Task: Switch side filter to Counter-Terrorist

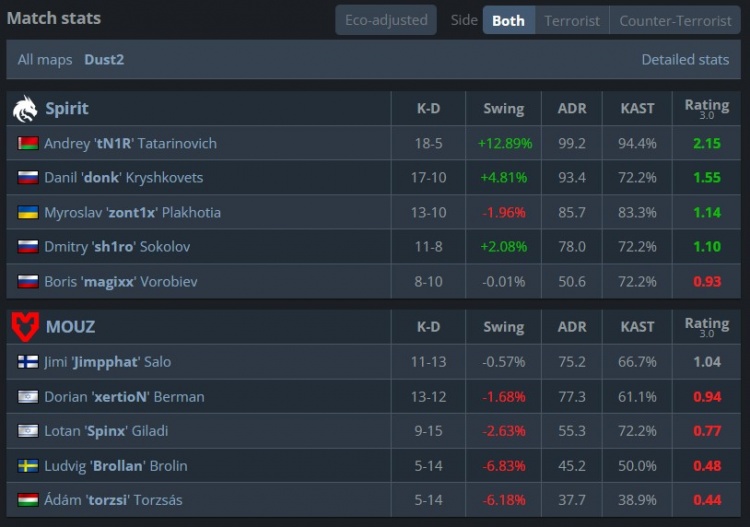Action: click(x=675, y=20)
